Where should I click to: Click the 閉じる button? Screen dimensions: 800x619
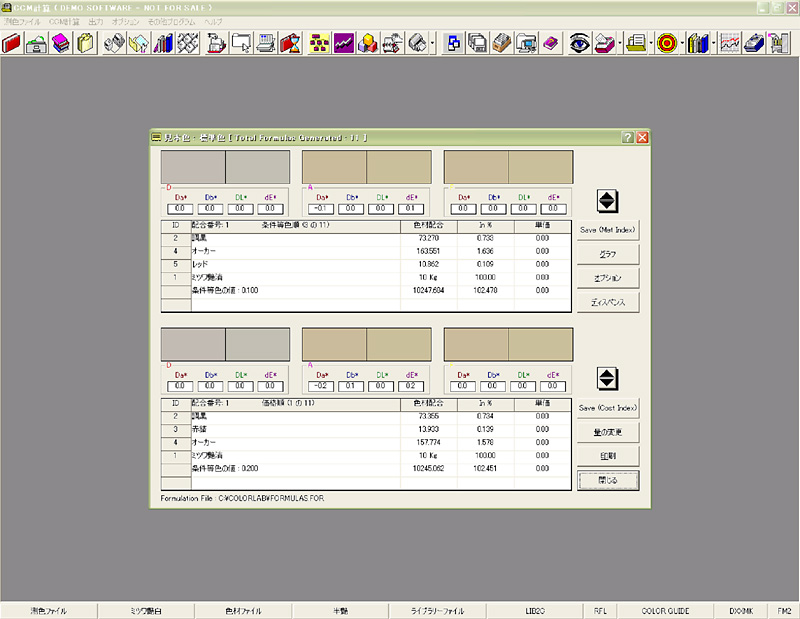[x=608, y=479]
